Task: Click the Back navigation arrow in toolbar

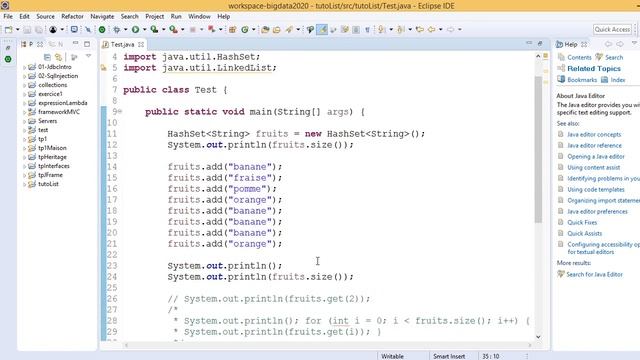Action: tap(431, 29)
